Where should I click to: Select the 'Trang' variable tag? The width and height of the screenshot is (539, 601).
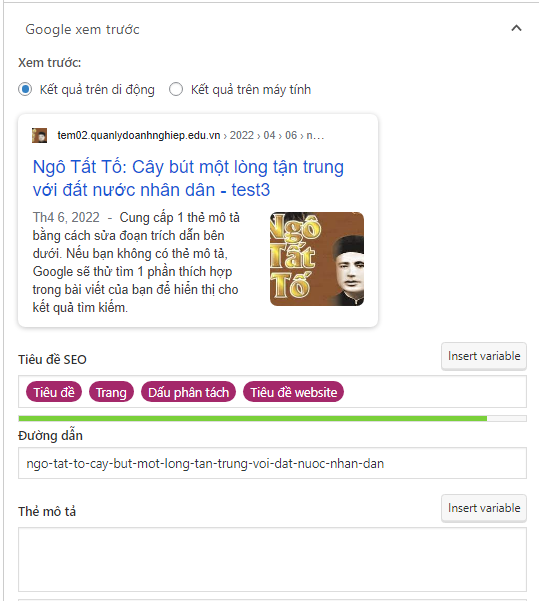(x=111, y=392)
